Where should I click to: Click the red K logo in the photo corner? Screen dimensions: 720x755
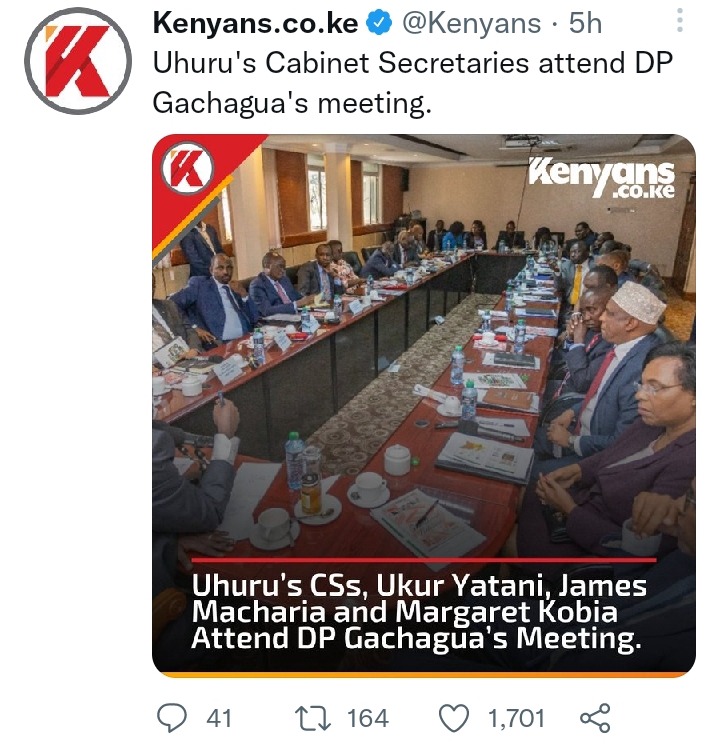pyautogui.click(x=187, y=167)
